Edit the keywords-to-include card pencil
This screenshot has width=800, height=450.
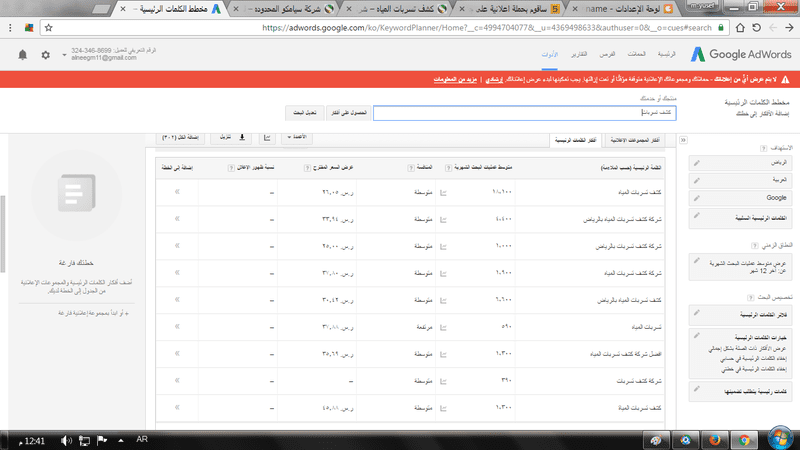tap(696, 389)
